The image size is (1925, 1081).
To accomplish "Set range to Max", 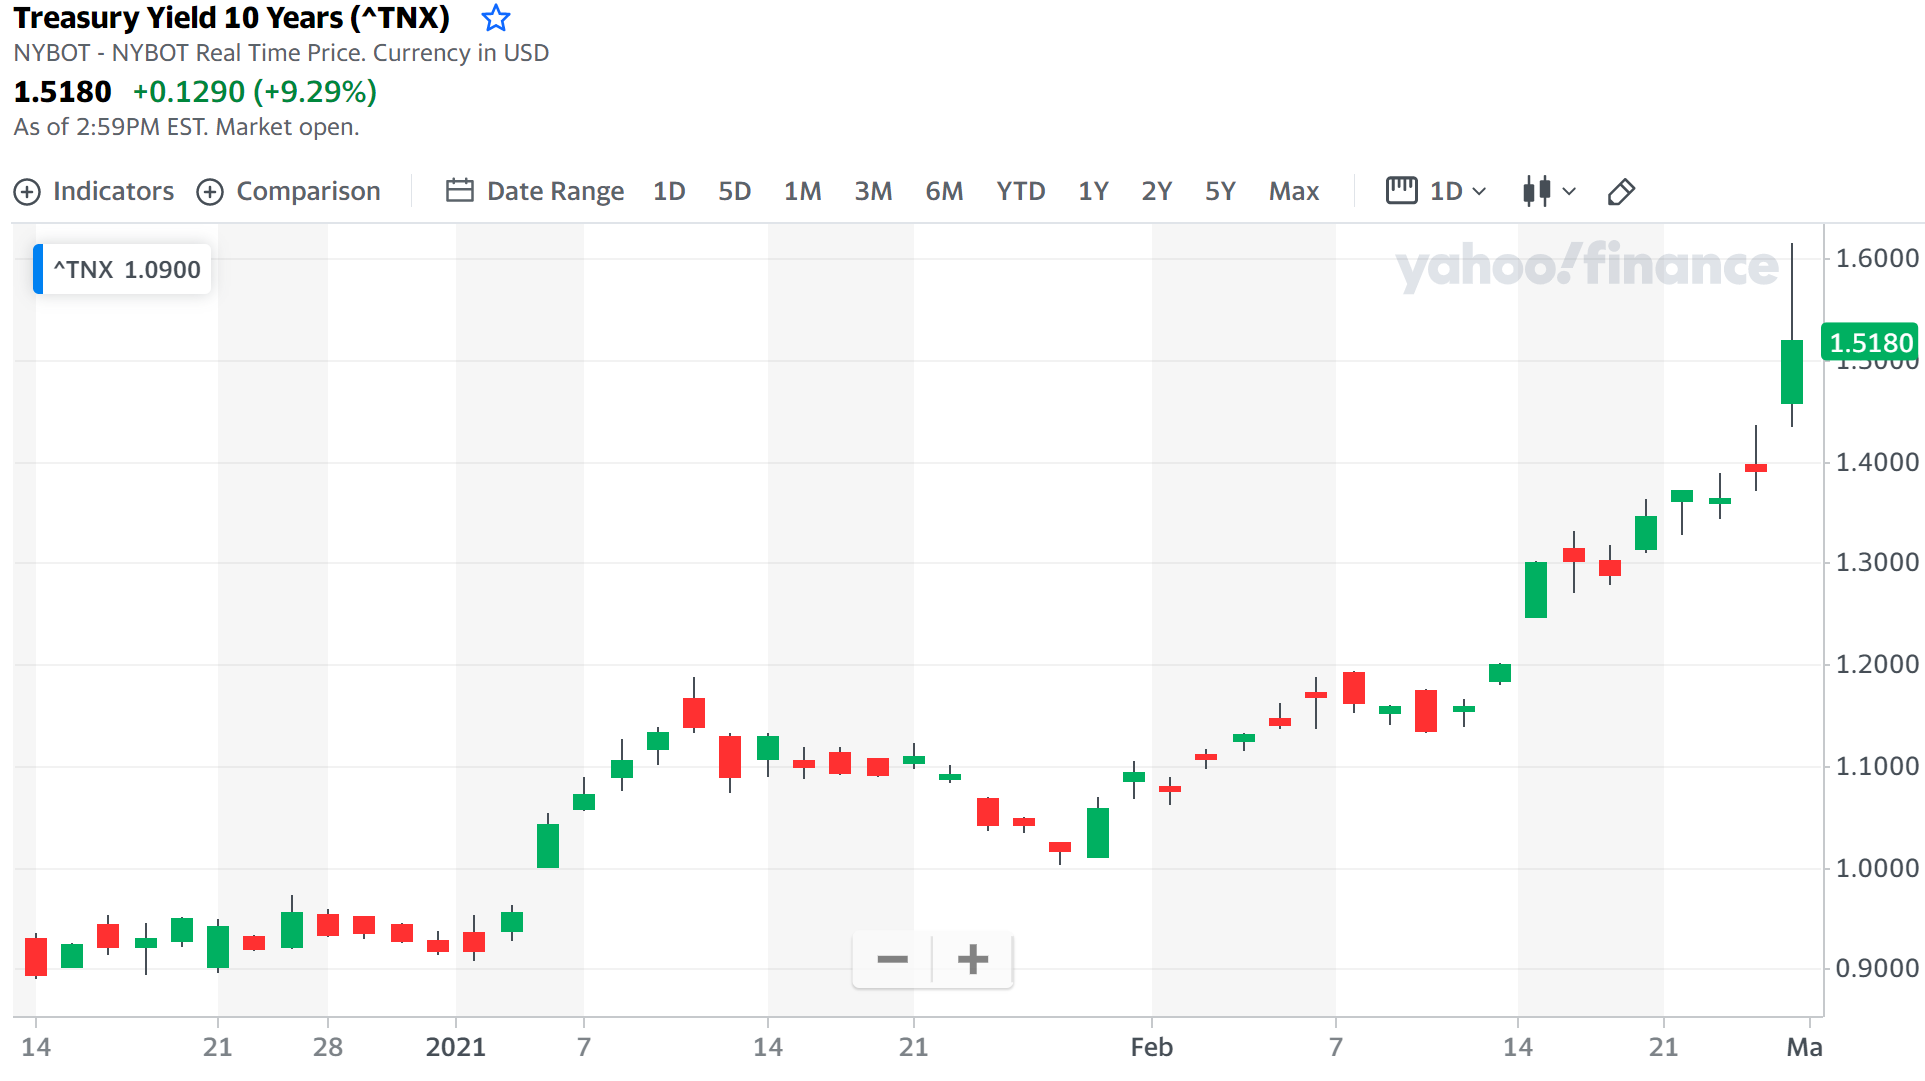I will point(1293,191).
